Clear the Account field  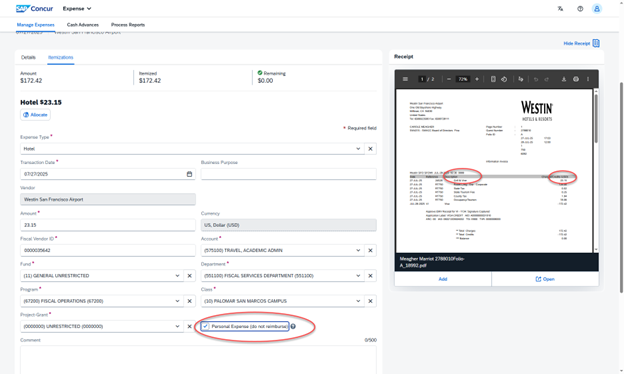(x=370, y=250)
